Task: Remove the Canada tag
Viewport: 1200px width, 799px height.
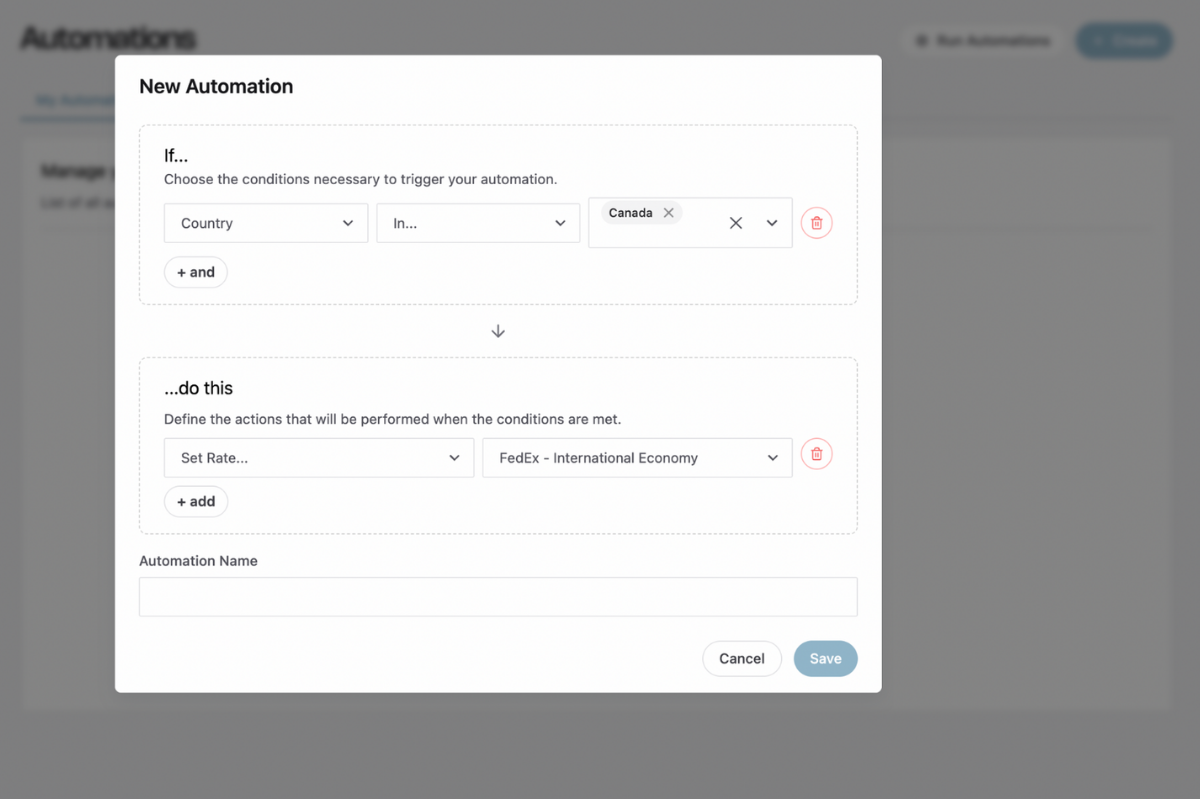Action: (669, 213)
